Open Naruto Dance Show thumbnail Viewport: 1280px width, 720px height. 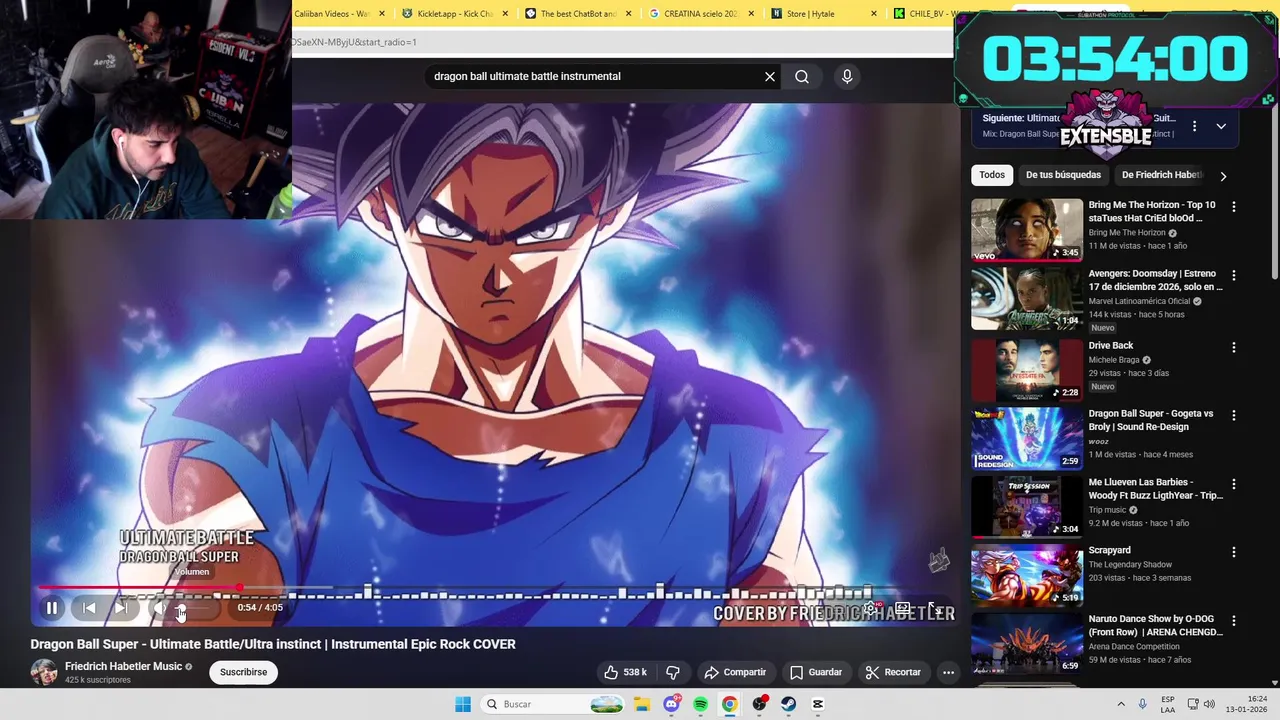1027,642
